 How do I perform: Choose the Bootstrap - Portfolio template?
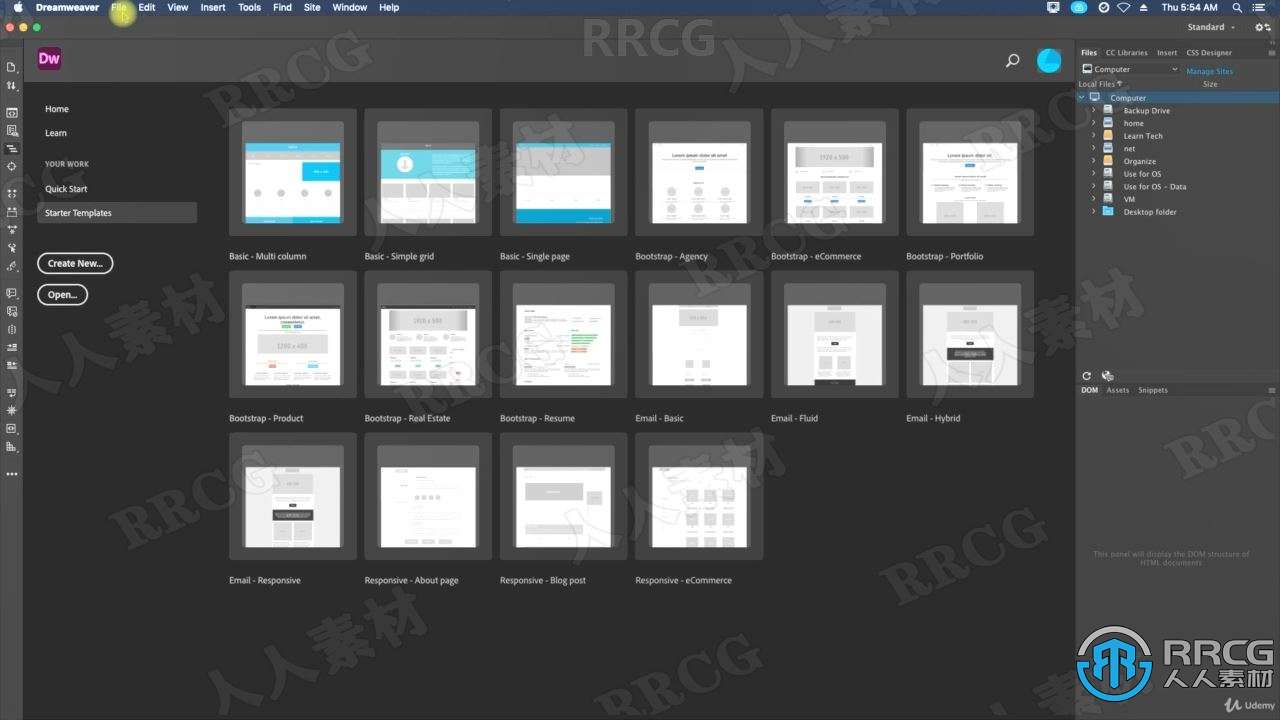point(970,172)
